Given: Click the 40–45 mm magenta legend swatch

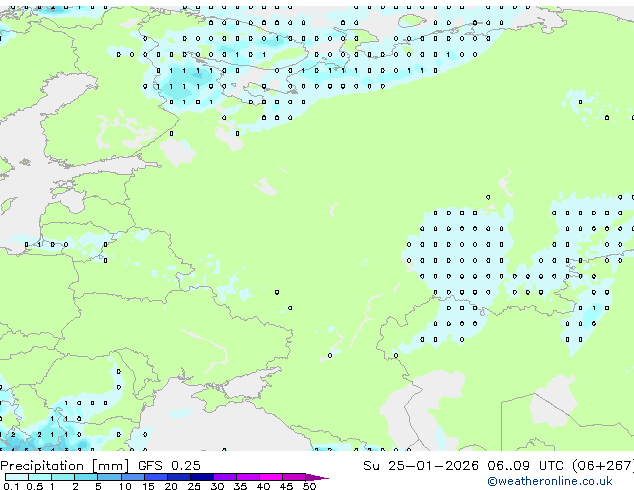Looking at the screenshot, I should pyautogui.click(x=271, y=477).
